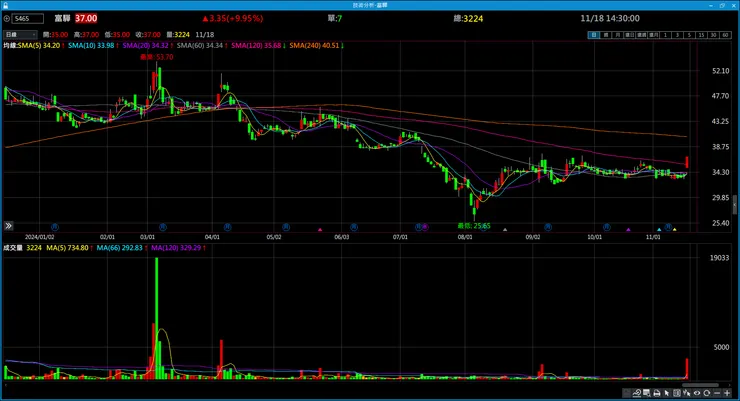Switch to the 月 (monthly) period tab
740x401 pixels.
[617, 35]
